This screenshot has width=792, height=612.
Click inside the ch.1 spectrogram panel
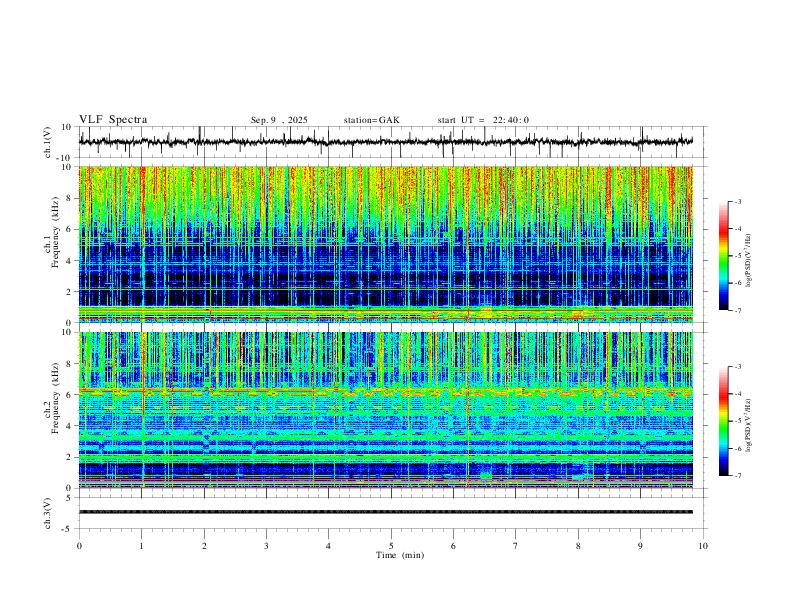(386, 244)
